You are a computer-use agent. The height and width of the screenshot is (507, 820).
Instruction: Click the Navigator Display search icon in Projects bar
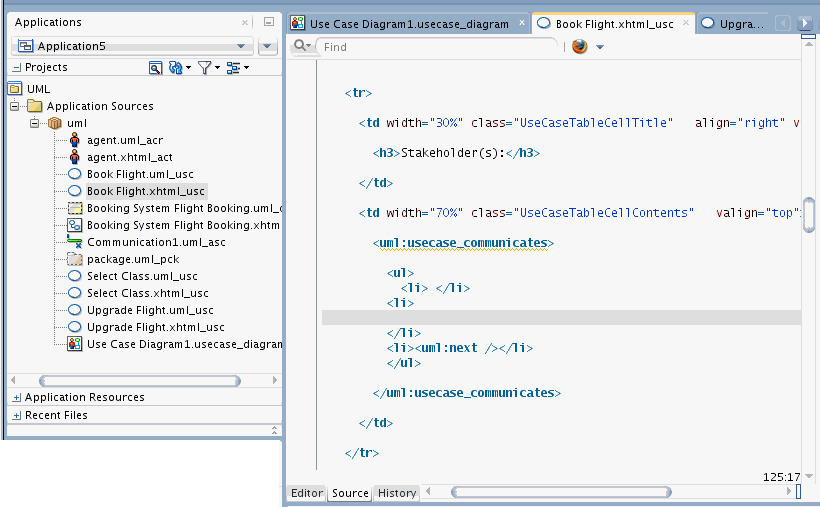click(155, 67)
